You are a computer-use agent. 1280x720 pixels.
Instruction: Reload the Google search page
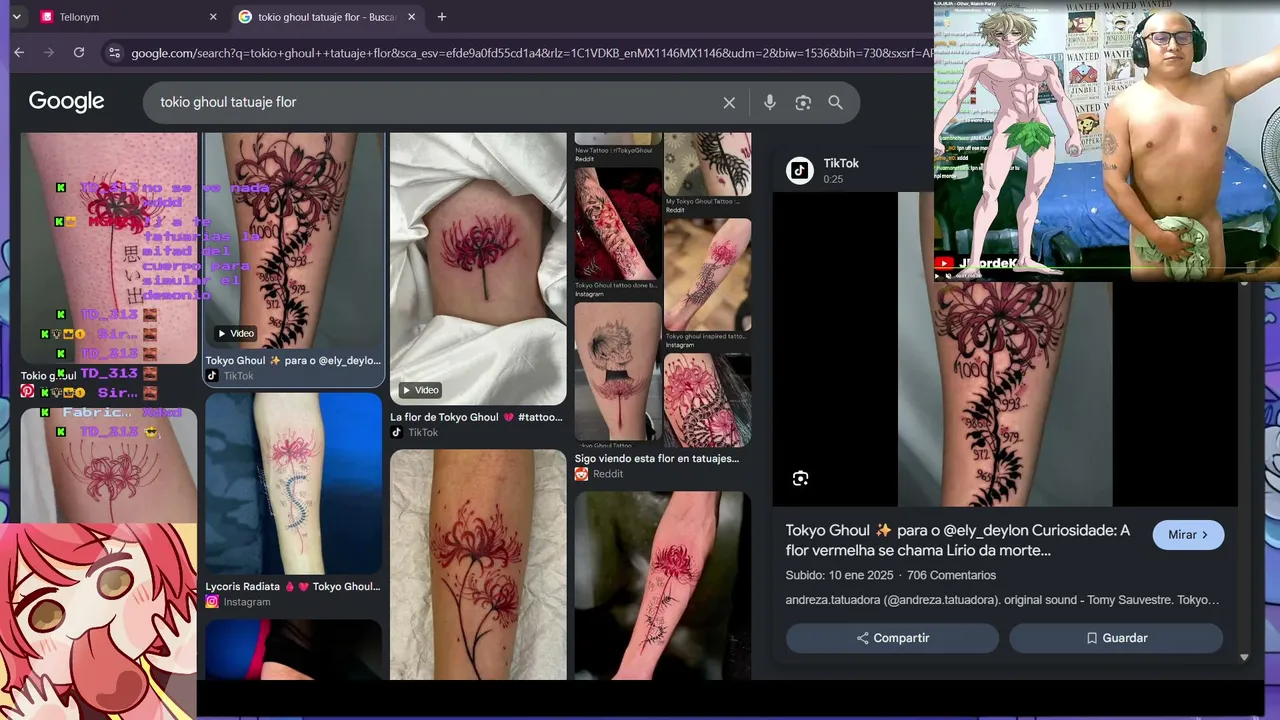coord(79,53)
